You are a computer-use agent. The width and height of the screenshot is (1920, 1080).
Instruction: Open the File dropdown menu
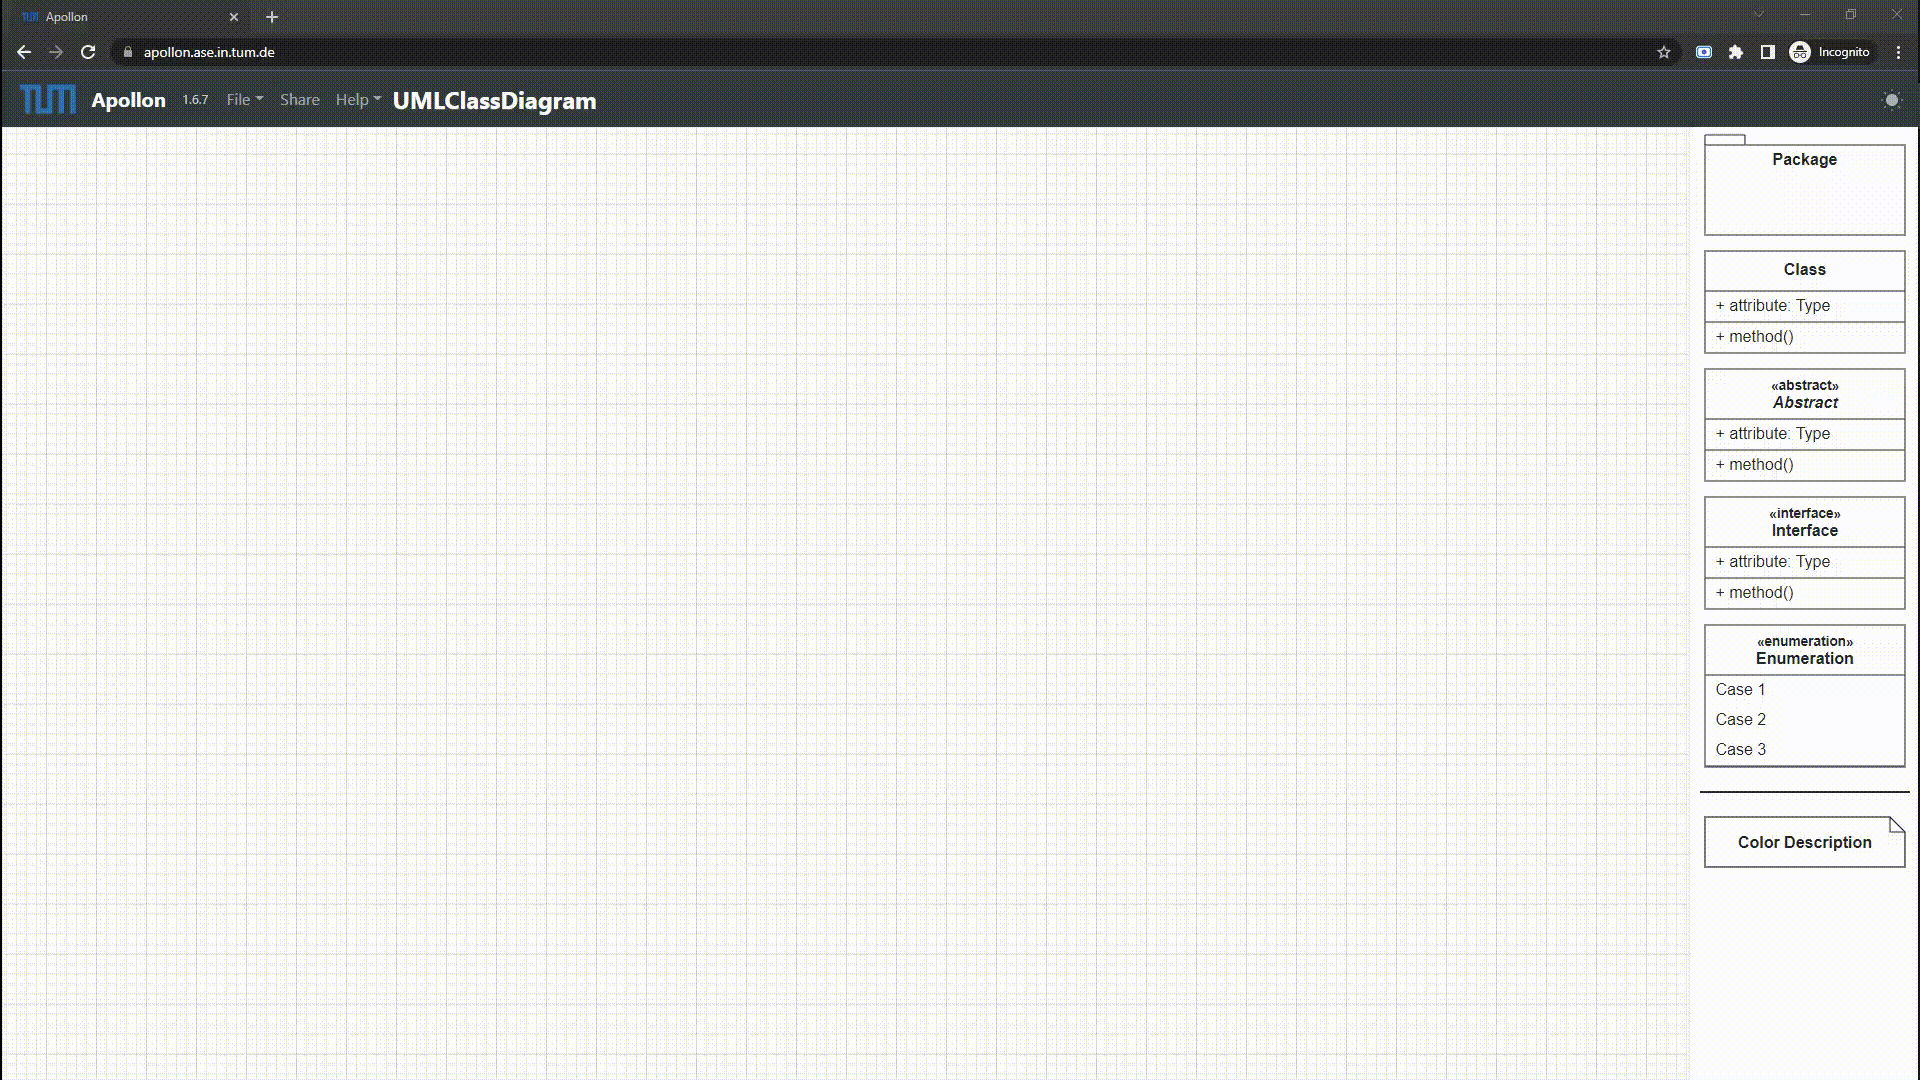click(243, 99)
